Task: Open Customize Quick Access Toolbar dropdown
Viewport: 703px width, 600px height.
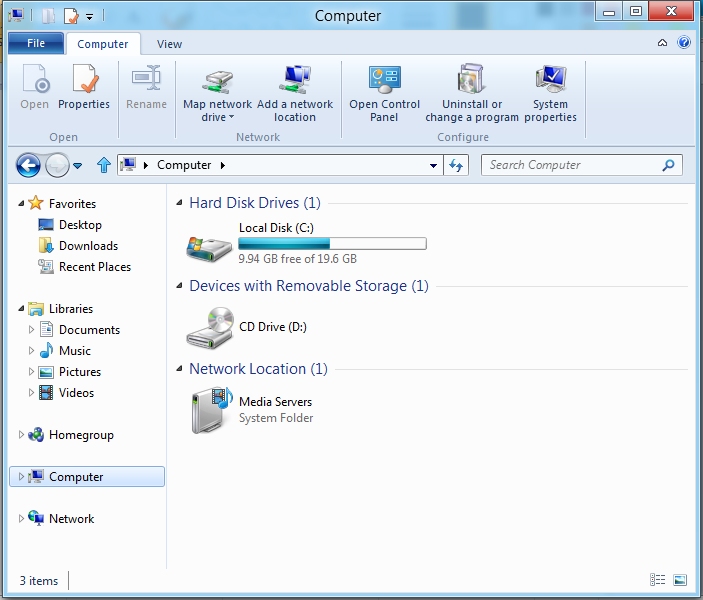Action: pyautogui.click(x=90, y=17)
